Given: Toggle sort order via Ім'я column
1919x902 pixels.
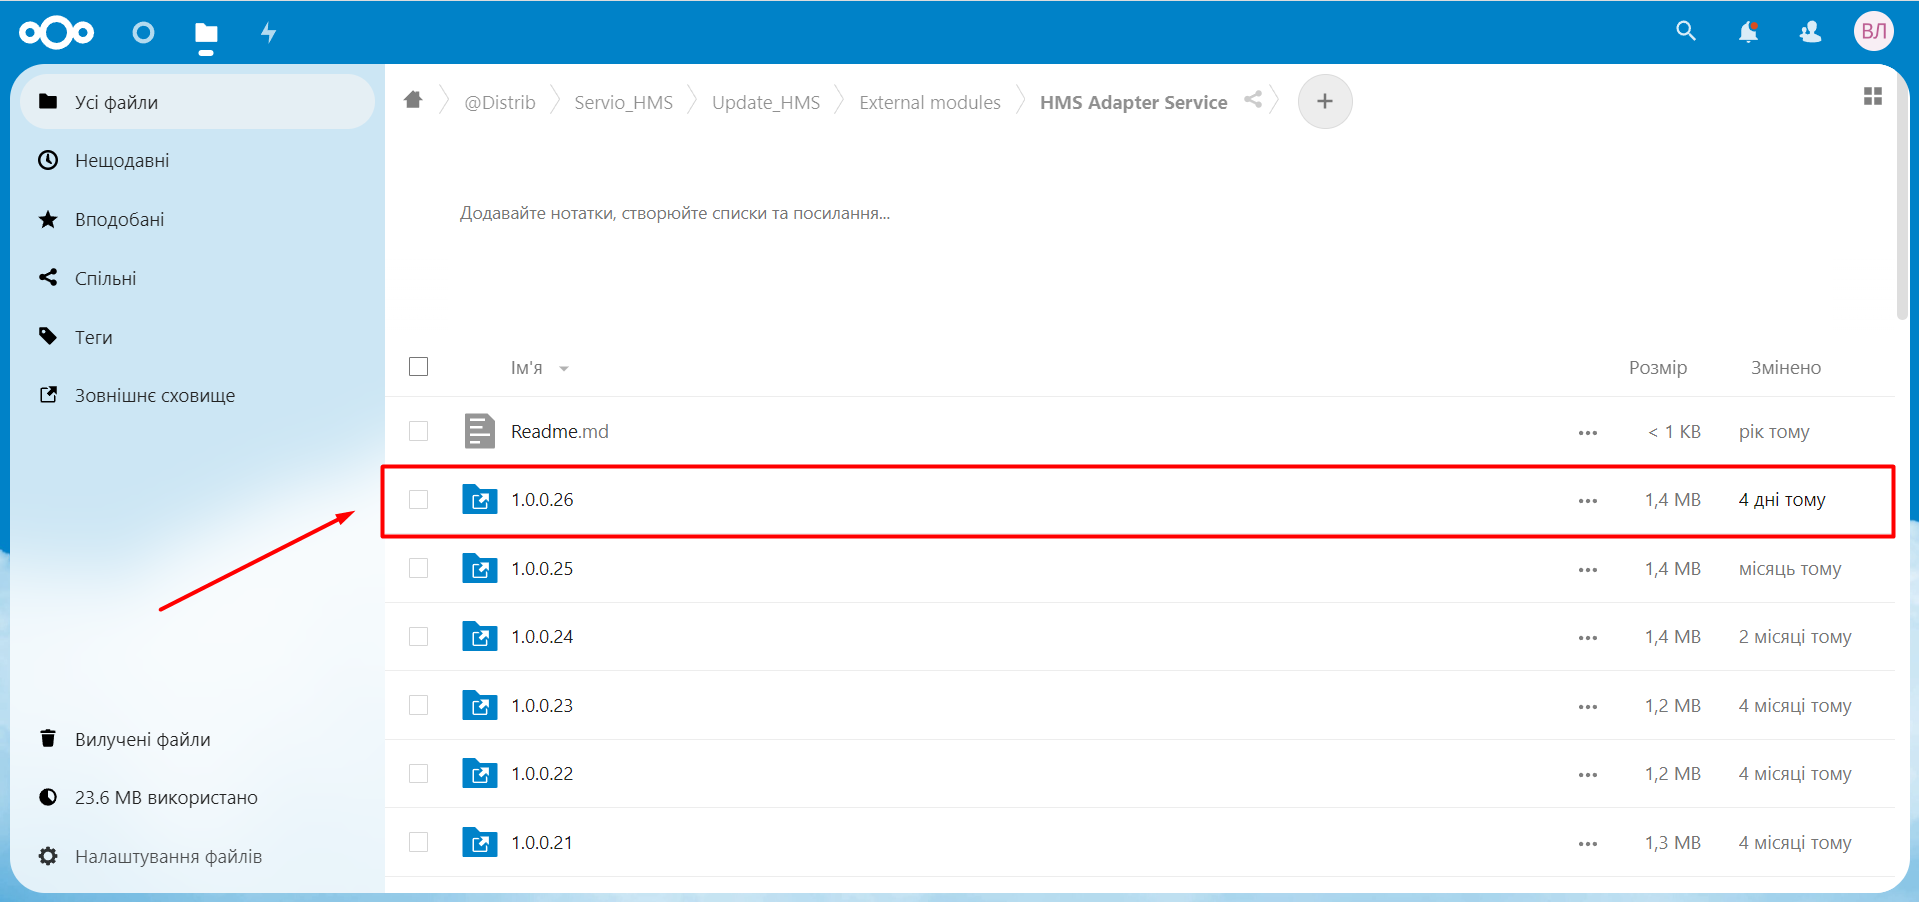Looking at the screenshot, I should 527,368.
